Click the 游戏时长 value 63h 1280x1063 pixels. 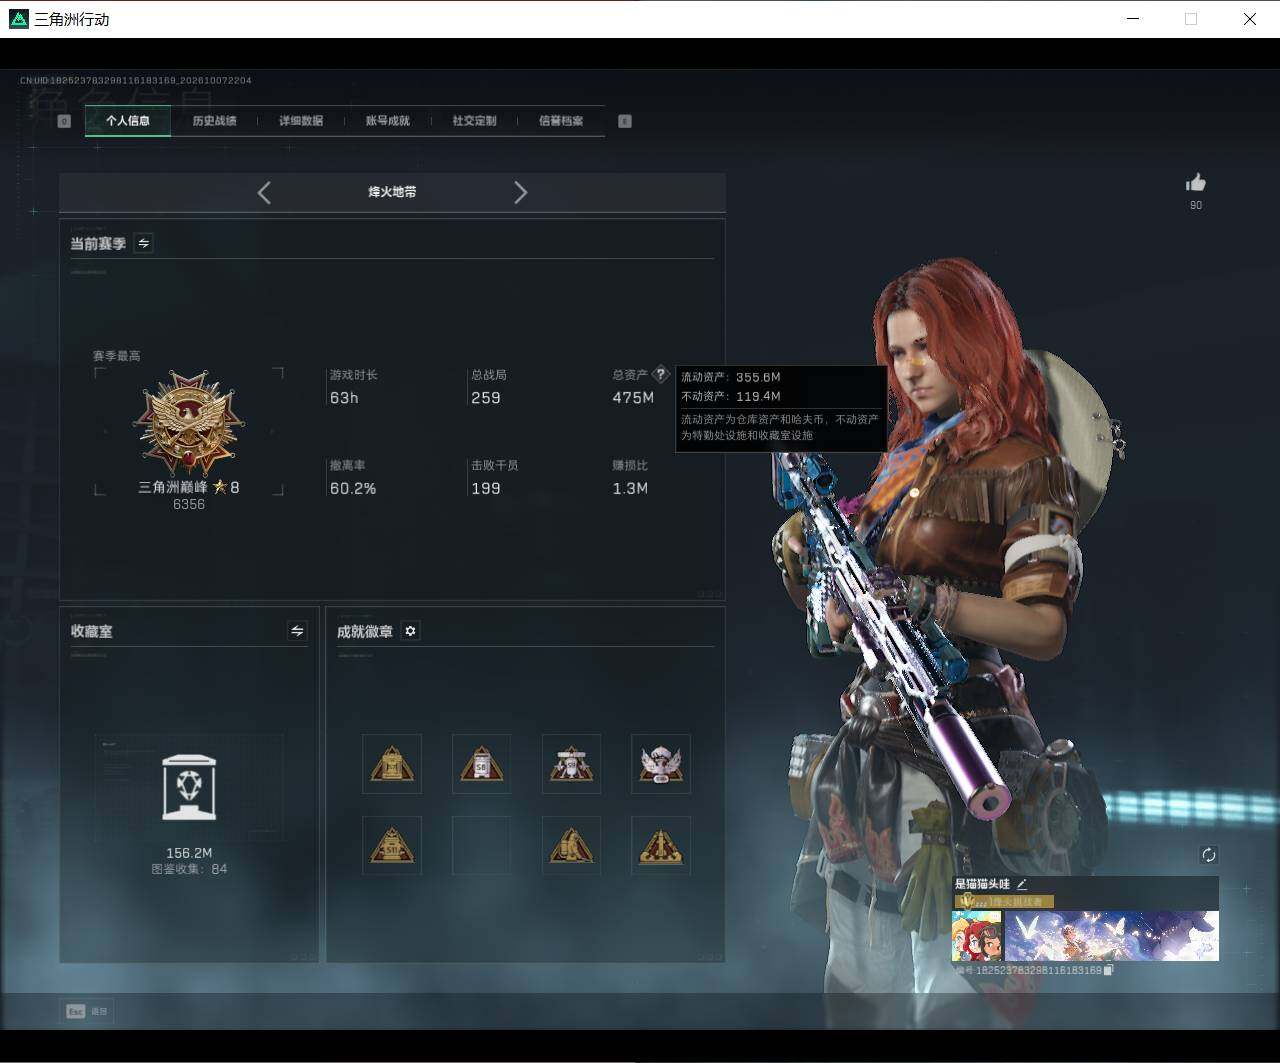pos(344,398)
